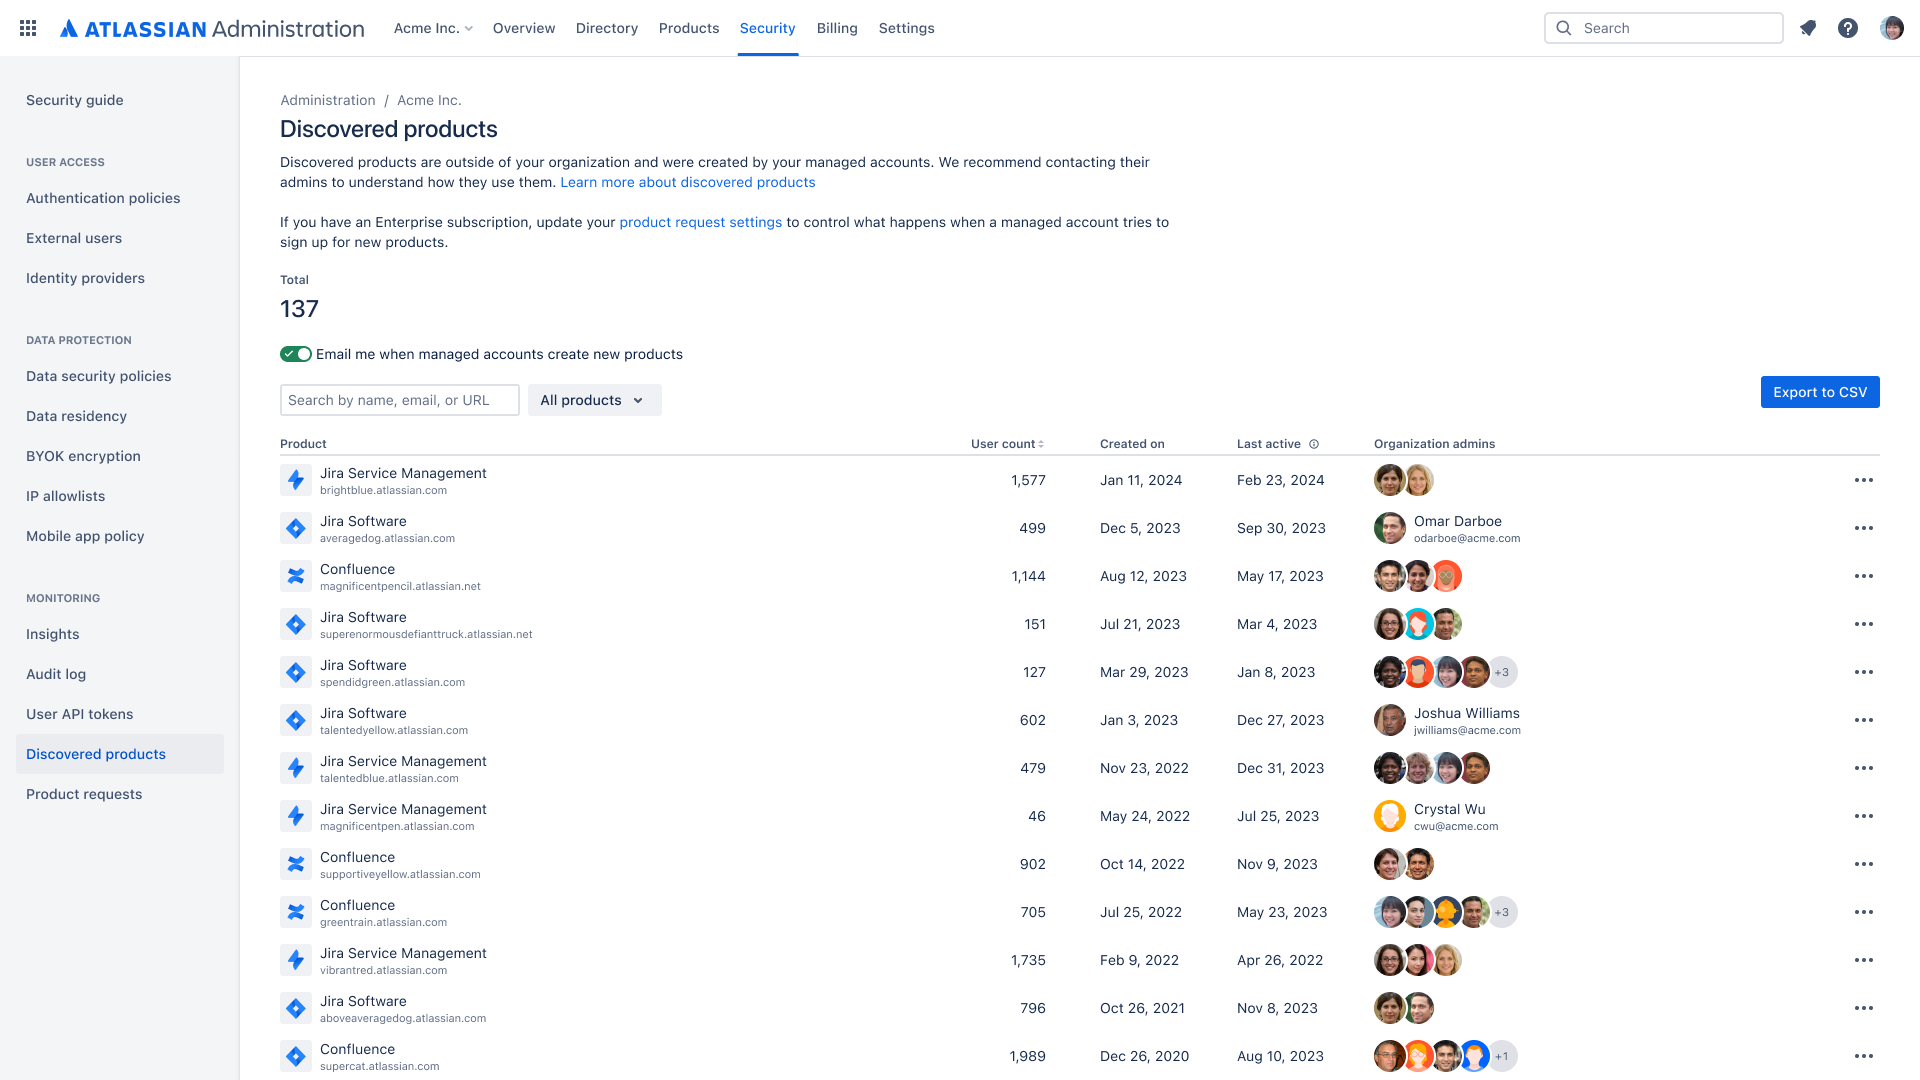The height and width of the screenshot is (1080, 1920).
Task: Click the Jira Software icon for averagedog
Action: tap(295, 527)
